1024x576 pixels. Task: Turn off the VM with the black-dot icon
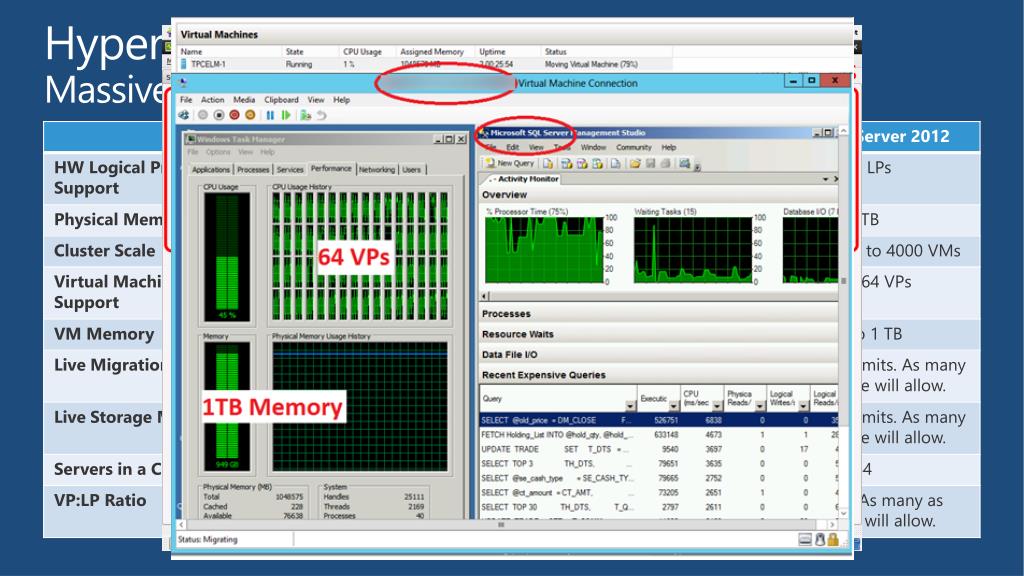(x=219, y=116)
